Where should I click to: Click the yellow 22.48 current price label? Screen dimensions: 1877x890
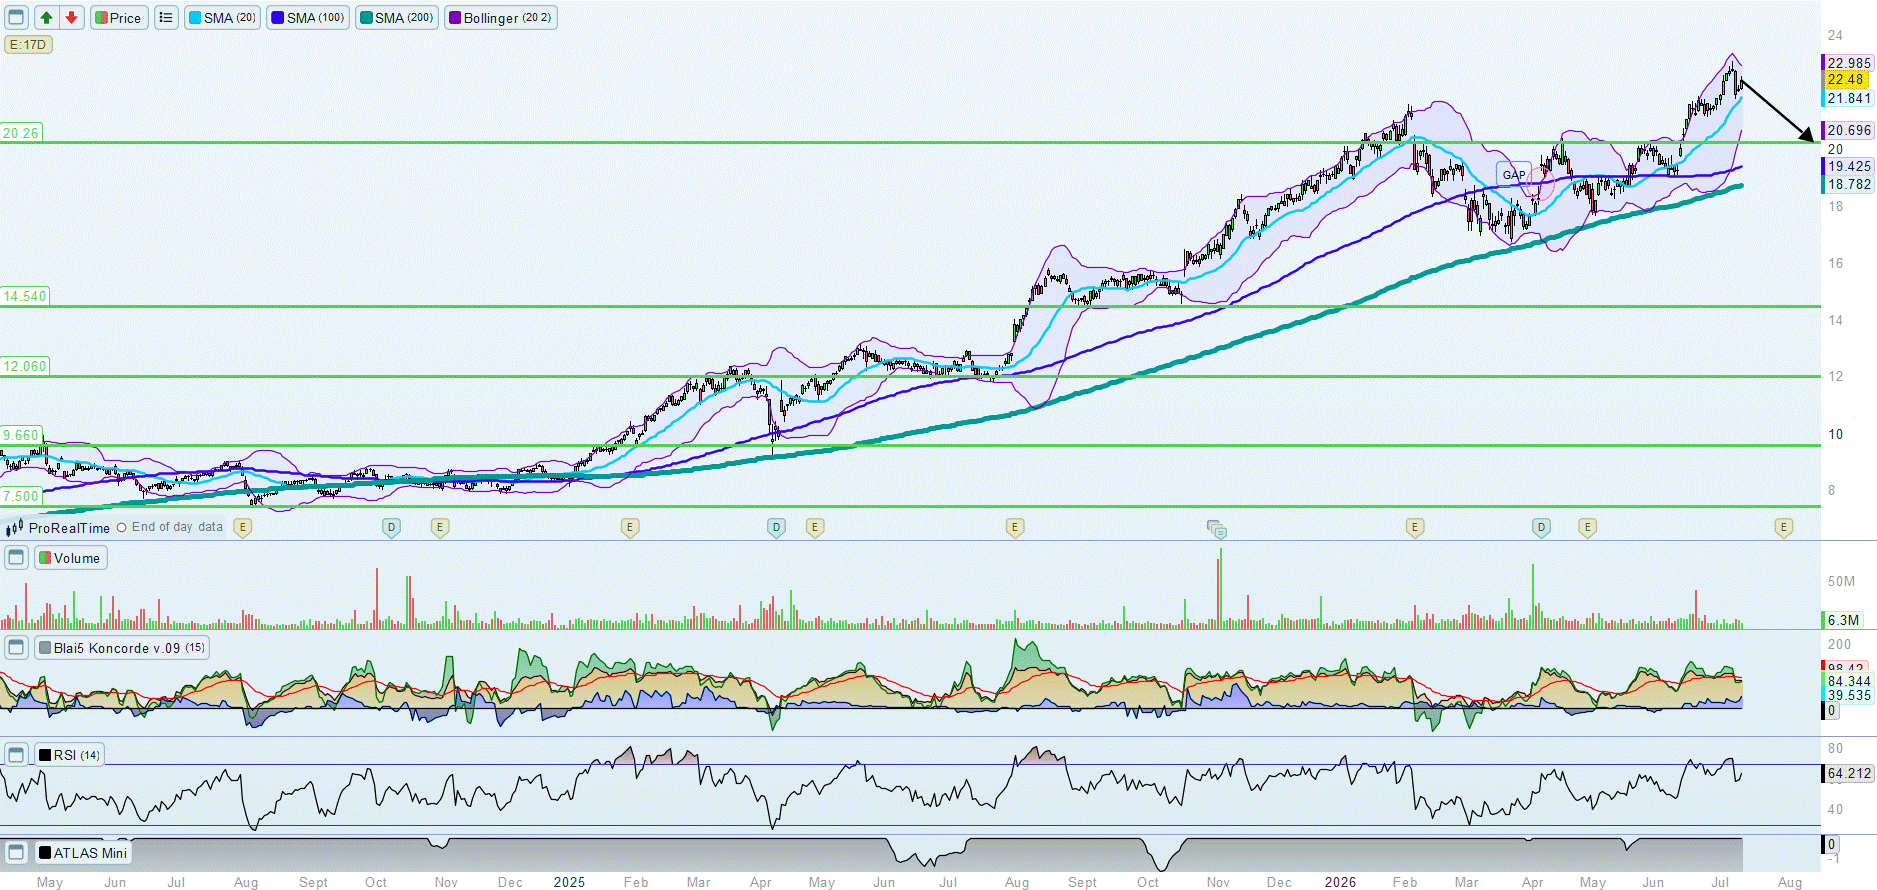coord(1846,79)
